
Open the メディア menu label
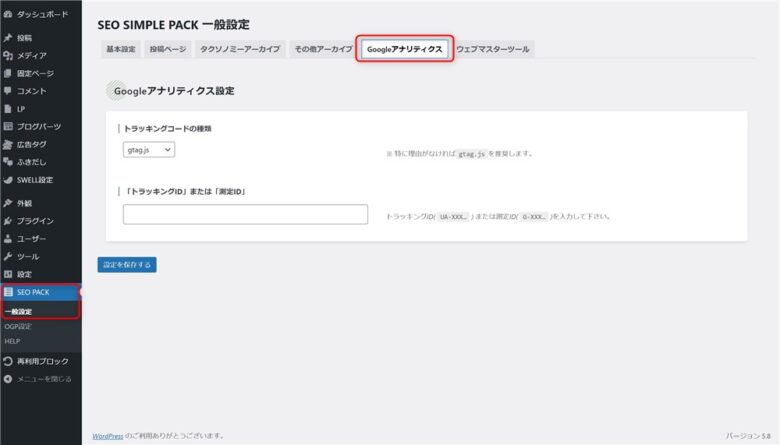pyautogui.click(x=32, y=56)
